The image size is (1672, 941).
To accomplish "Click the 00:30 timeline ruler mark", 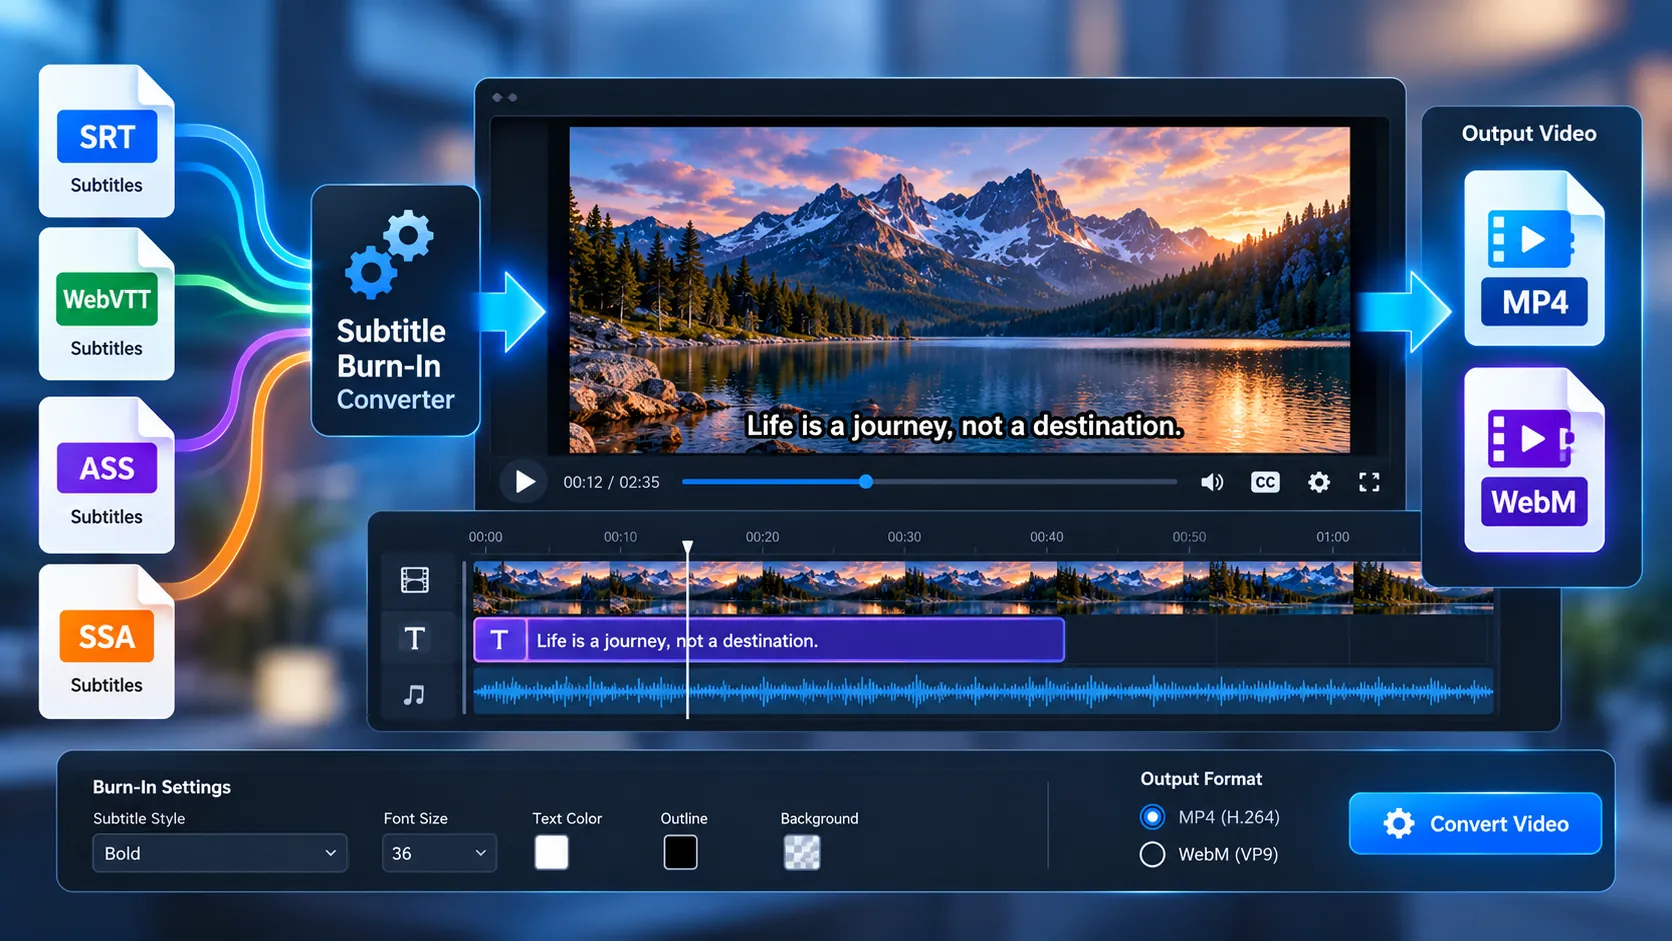I will point(904,537).
